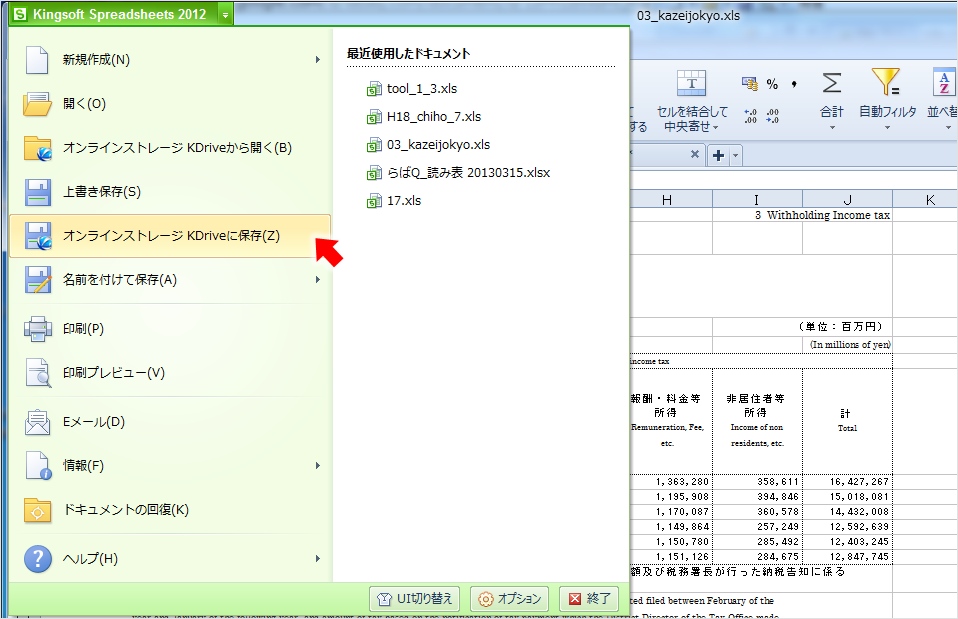The width and height of the screenshot is (958, 619).
Task: Open the 合計 dropdown arrow
Action: pos(832,128)
